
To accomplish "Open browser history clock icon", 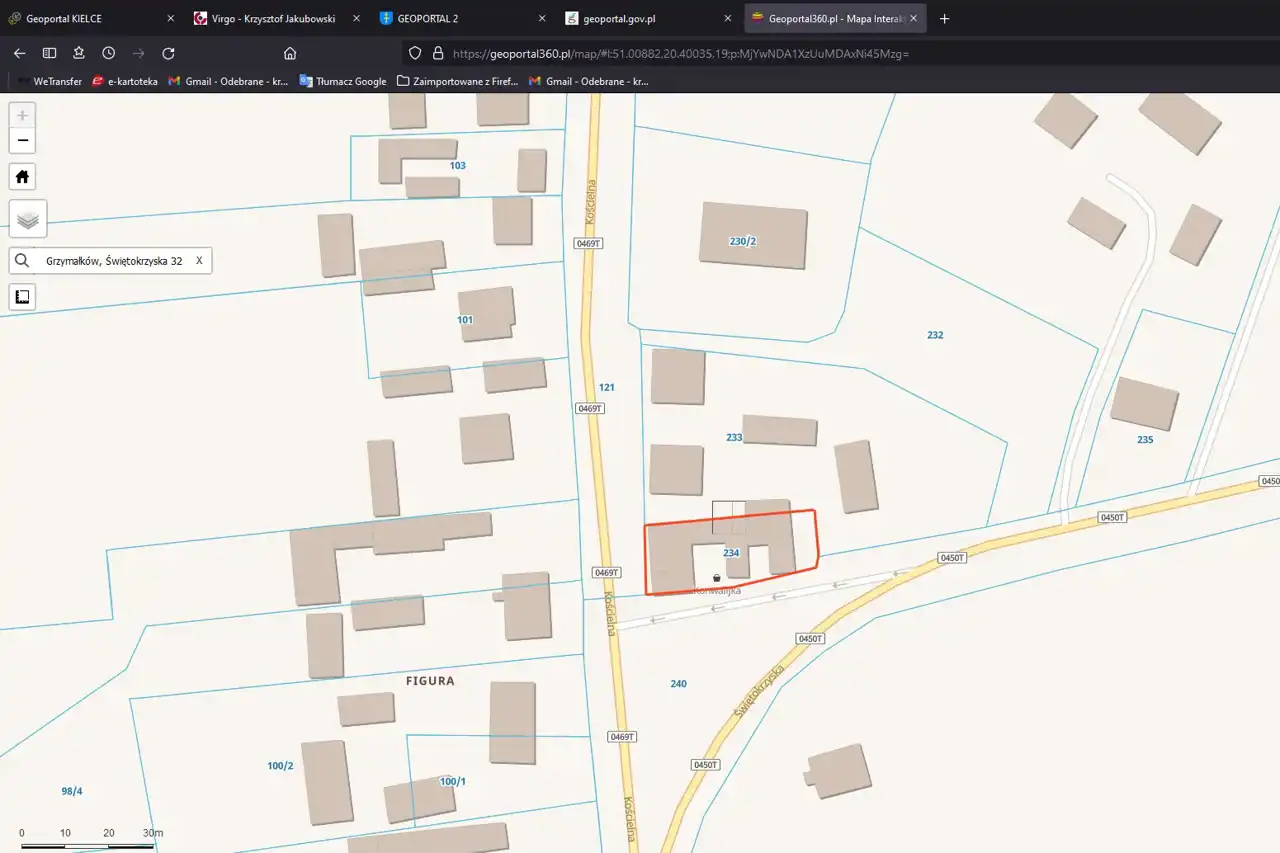I will point(108,53).
